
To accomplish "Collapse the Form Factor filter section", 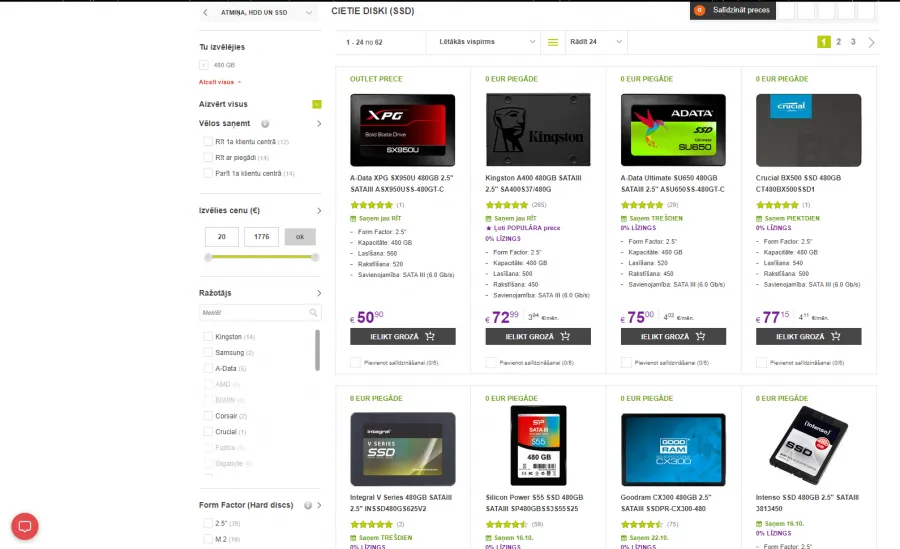I will (x=319, y=505).
